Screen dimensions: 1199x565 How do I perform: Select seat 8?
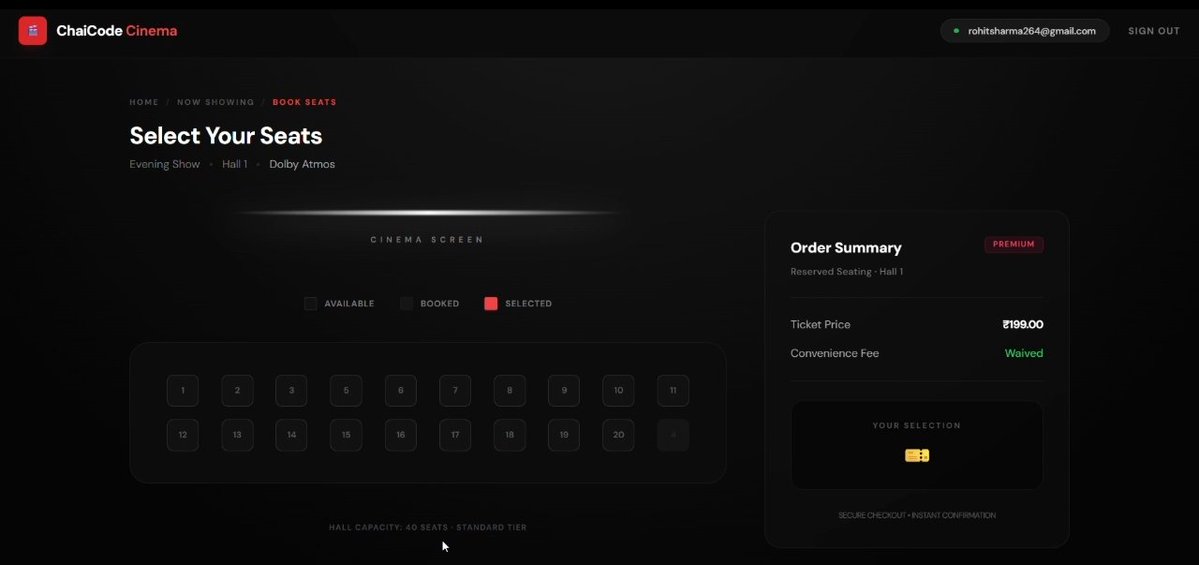[x=509, y=391]
